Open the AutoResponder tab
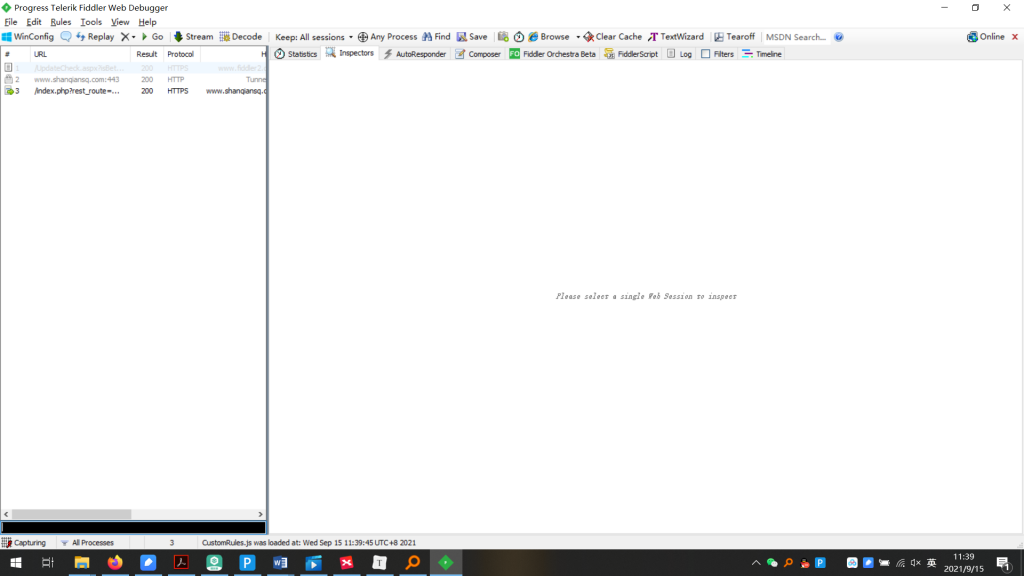1024x576 pixels. 415,54
